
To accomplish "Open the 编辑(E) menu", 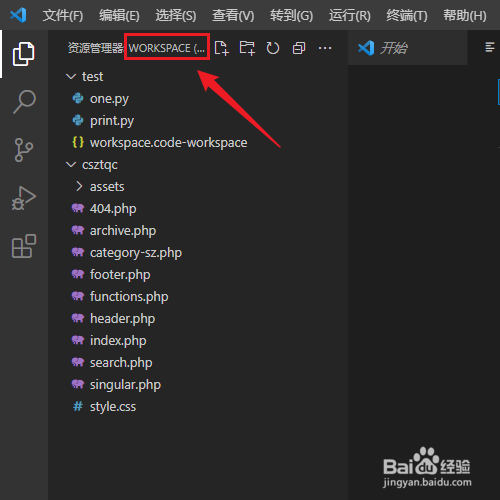I will pyautogui.click(x=119, y=15).
